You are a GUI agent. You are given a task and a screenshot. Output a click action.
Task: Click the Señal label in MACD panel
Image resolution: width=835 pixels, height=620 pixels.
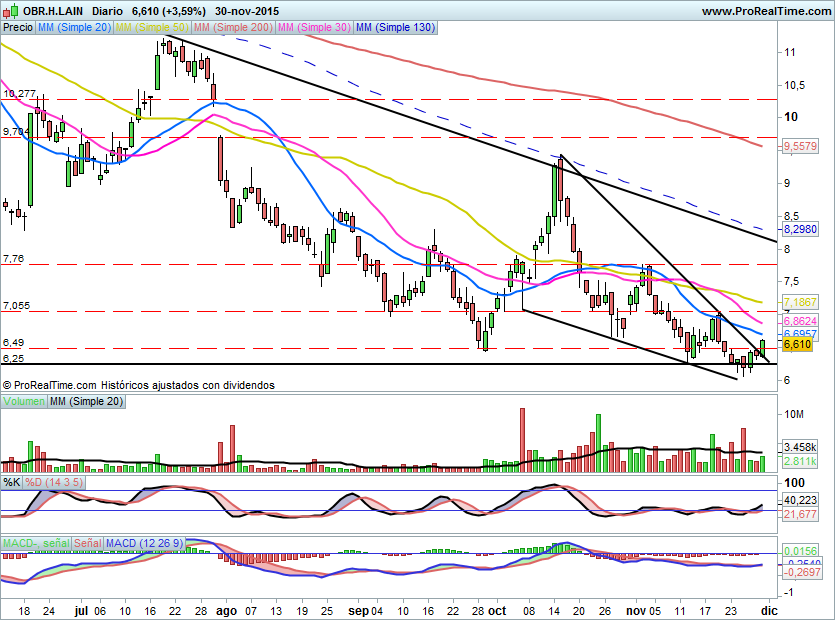[x=87, y=543]
